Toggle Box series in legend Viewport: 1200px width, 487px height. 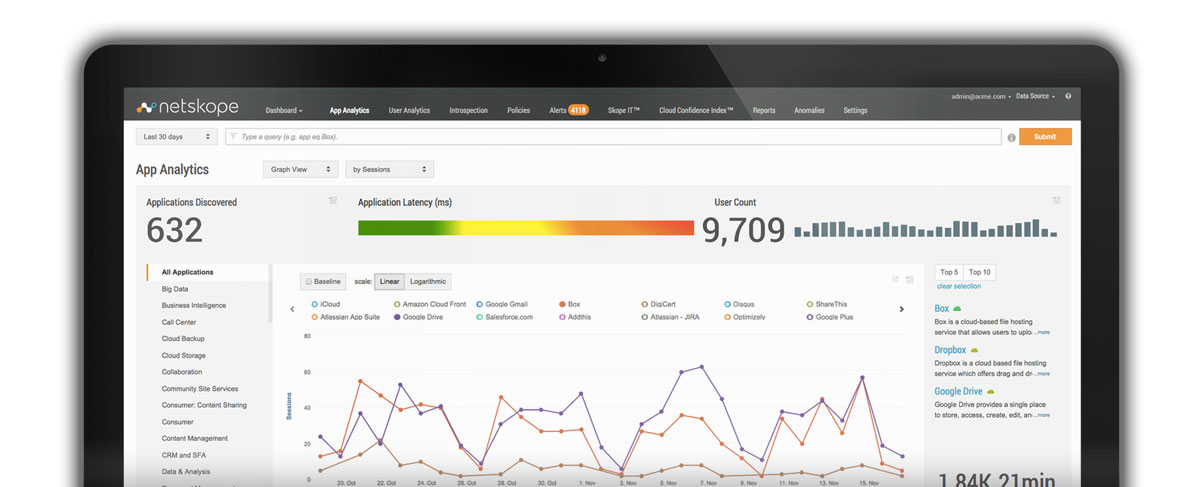click(x=570, y=304)
